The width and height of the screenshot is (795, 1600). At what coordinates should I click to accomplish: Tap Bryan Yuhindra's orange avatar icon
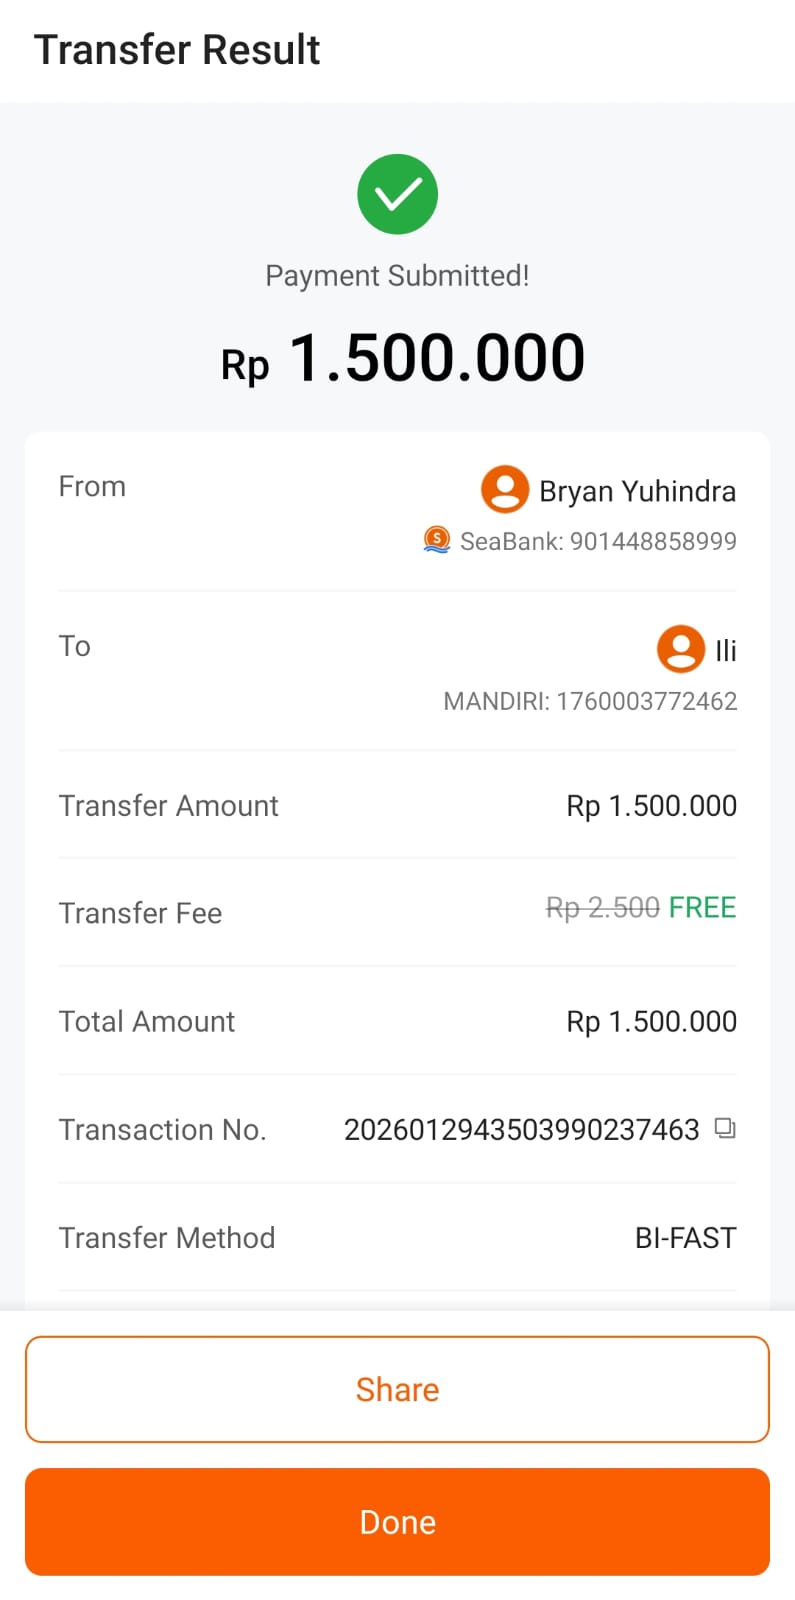coord(505,489)
